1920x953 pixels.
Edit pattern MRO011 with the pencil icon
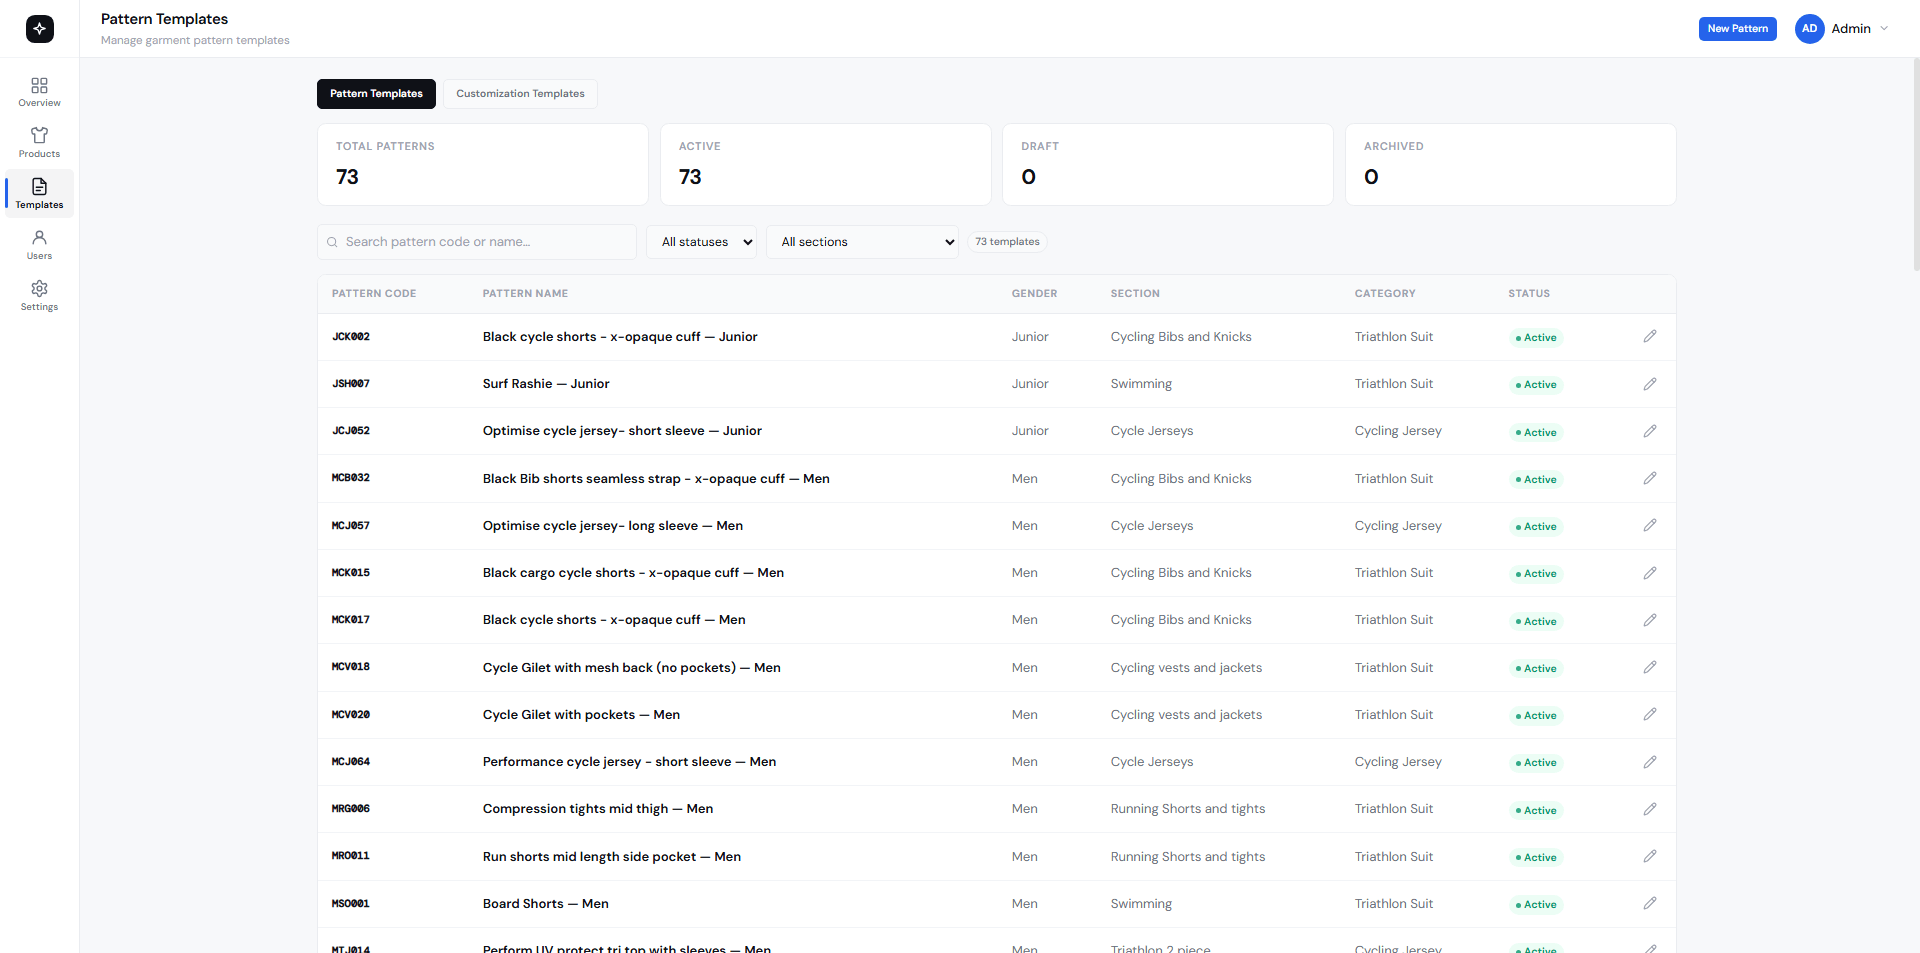[1650, 856]
